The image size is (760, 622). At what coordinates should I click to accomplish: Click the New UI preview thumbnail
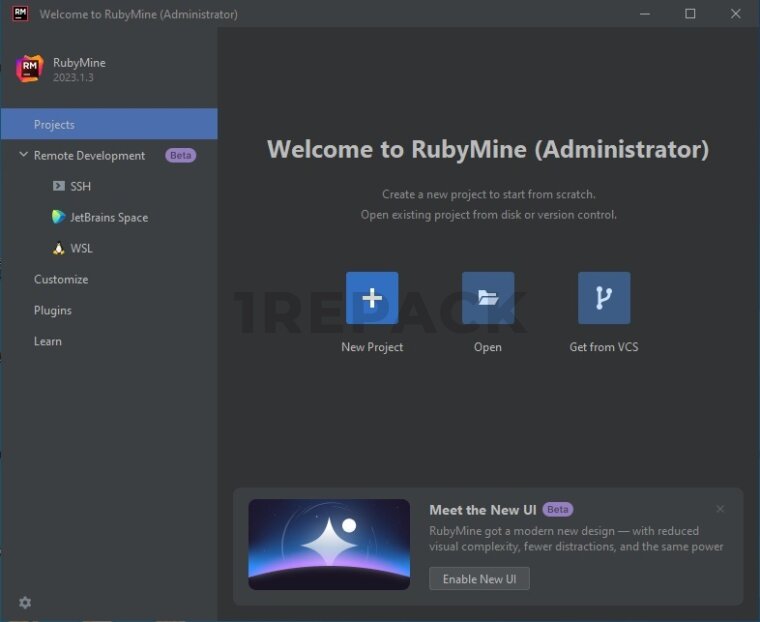click(x=329, y=544)
